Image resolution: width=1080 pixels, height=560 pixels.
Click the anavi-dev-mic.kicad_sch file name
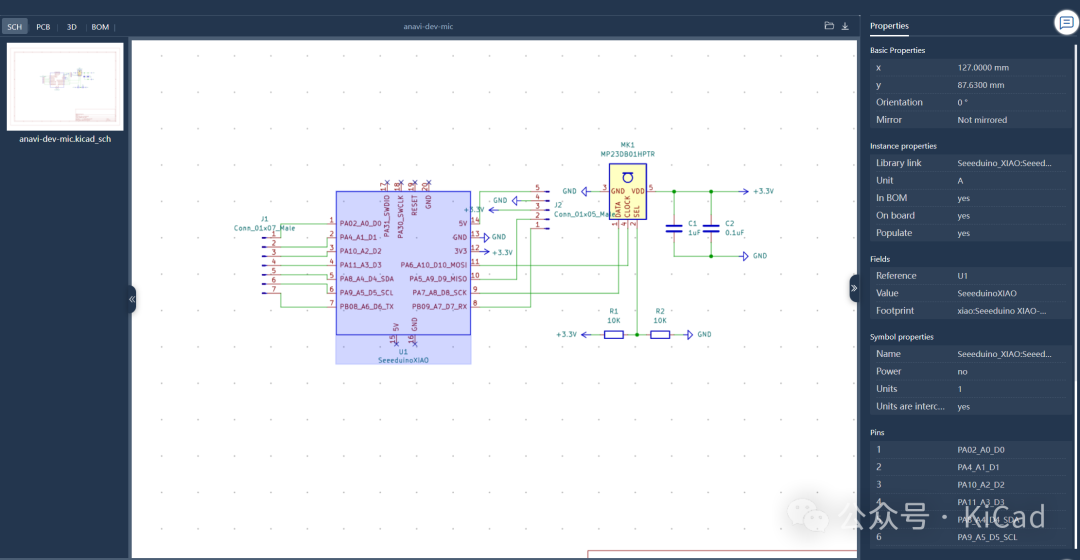(x=65, y=139)
